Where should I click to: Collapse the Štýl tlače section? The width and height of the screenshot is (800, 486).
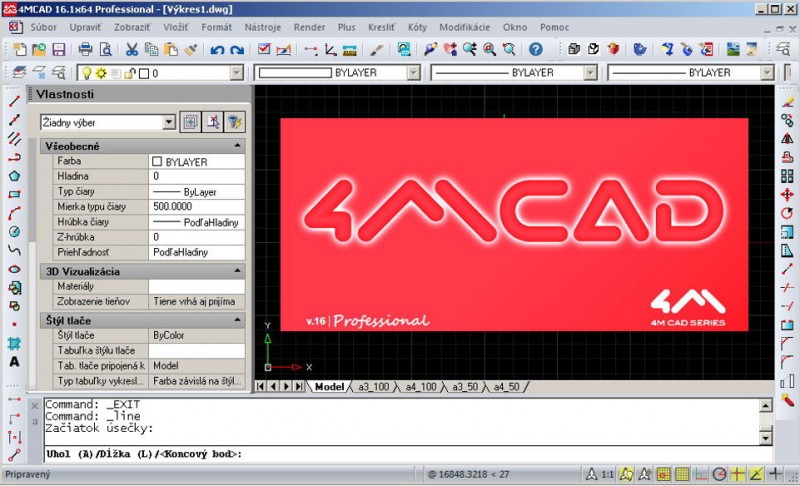(237, 320)
